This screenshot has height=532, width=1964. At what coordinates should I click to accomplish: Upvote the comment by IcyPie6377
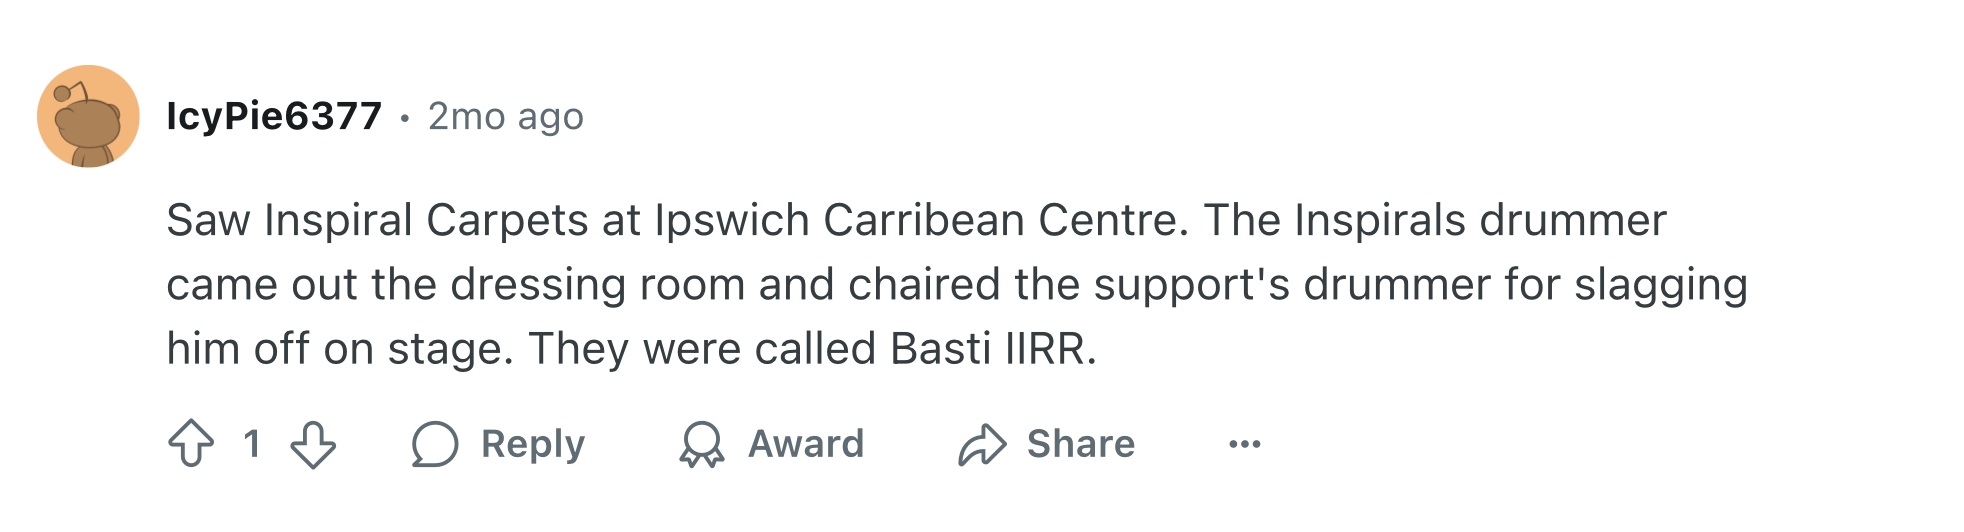click(191, 444)
